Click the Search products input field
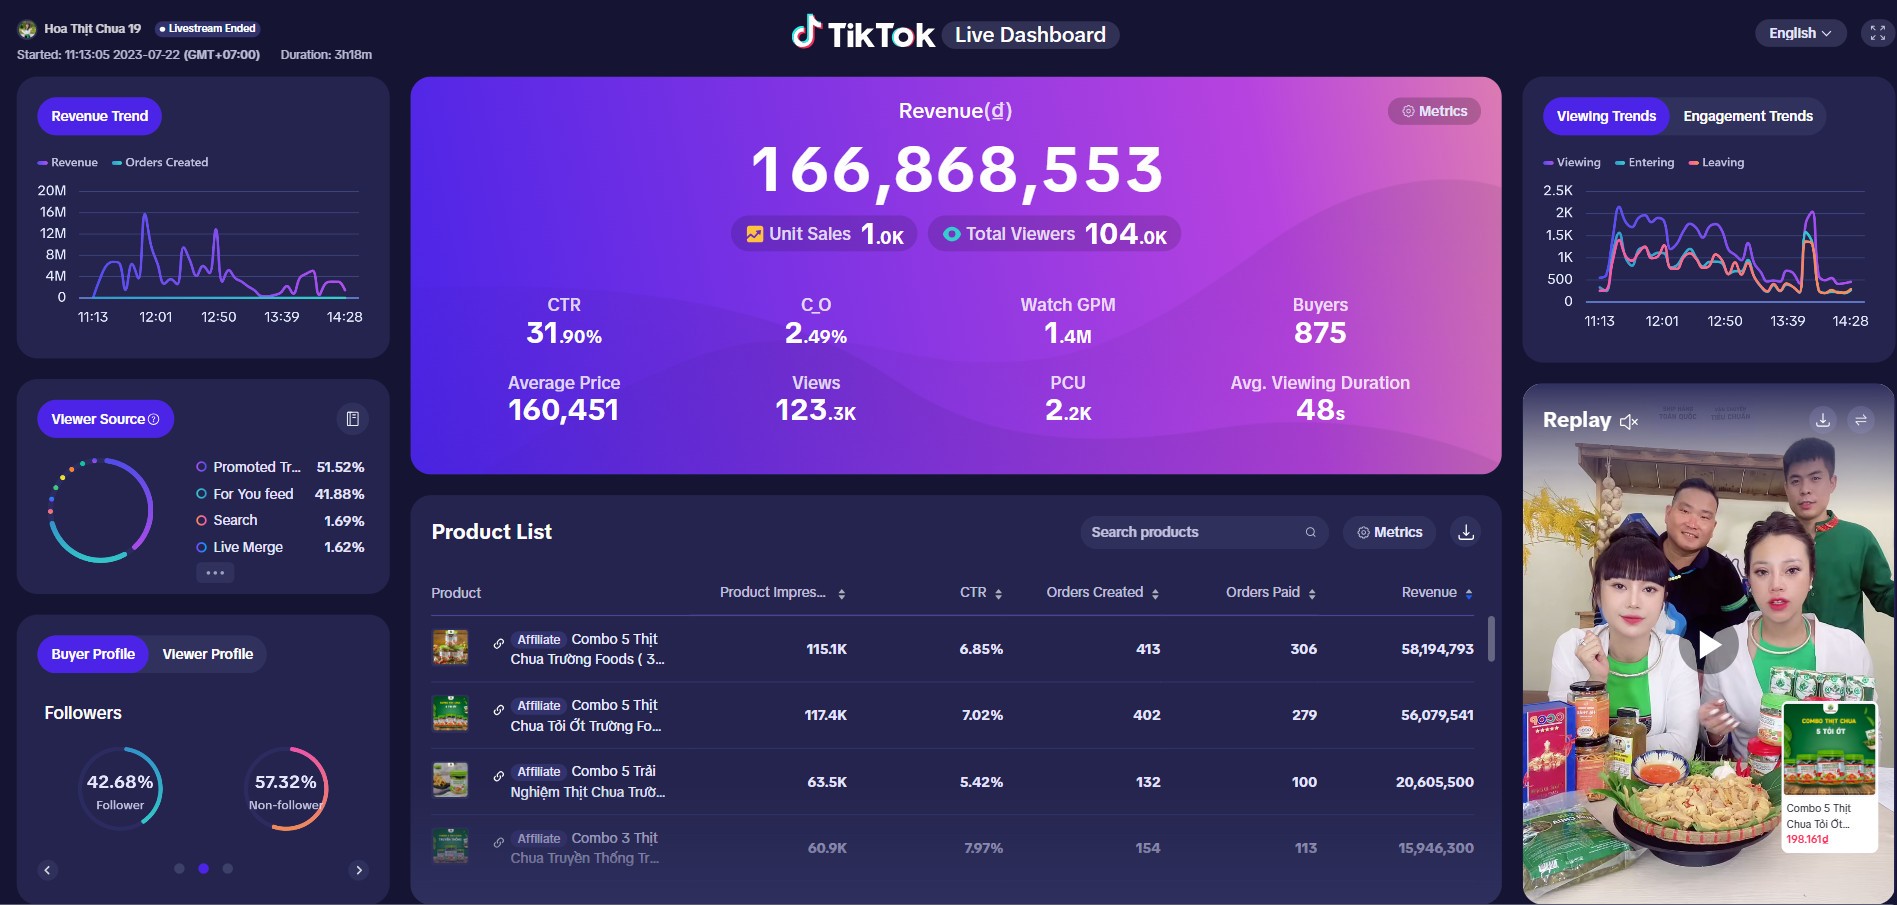The width and height of the screenshot is (1897, 905). [x=1190, y=532]
